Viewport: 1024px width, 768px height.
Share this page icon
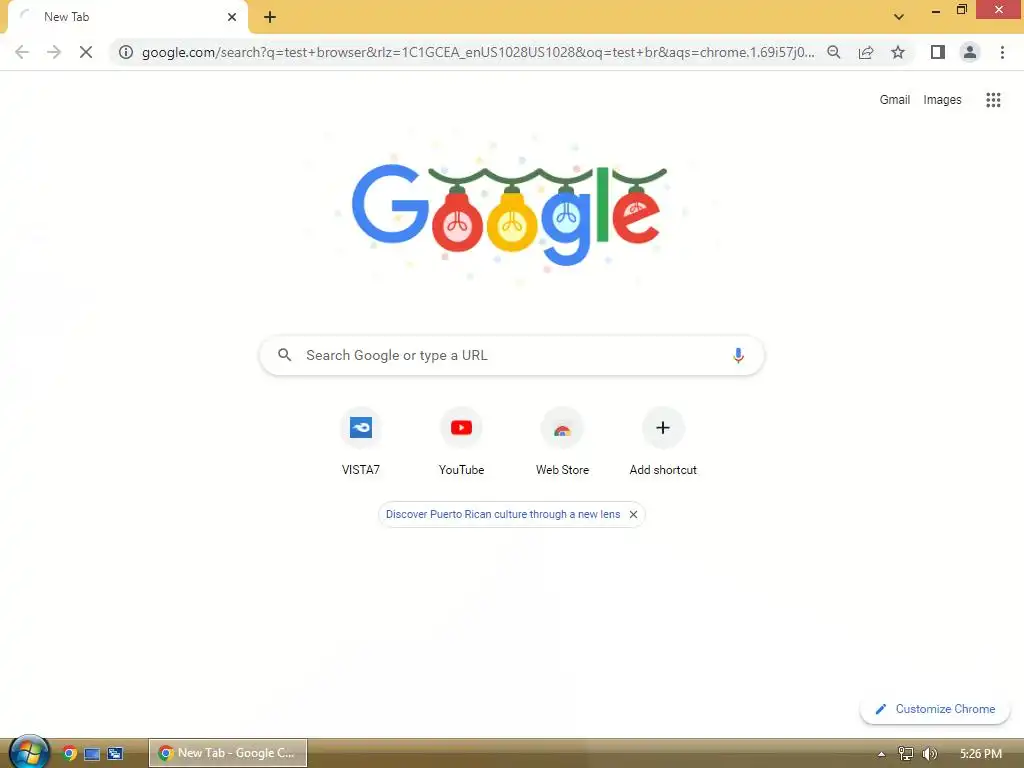(866, 52)
